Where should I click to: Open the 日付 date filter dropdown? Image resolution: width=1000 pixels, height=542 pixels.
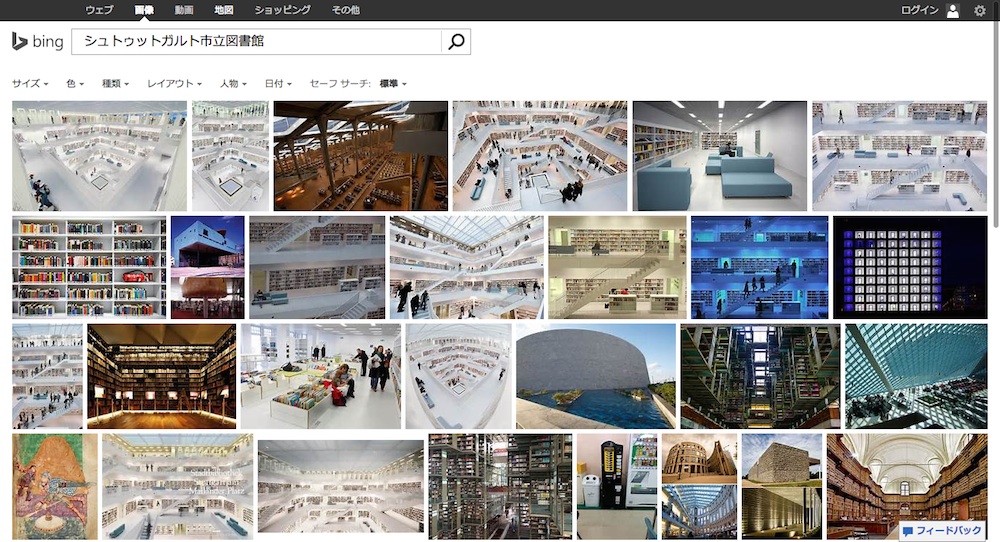point(278,84)
